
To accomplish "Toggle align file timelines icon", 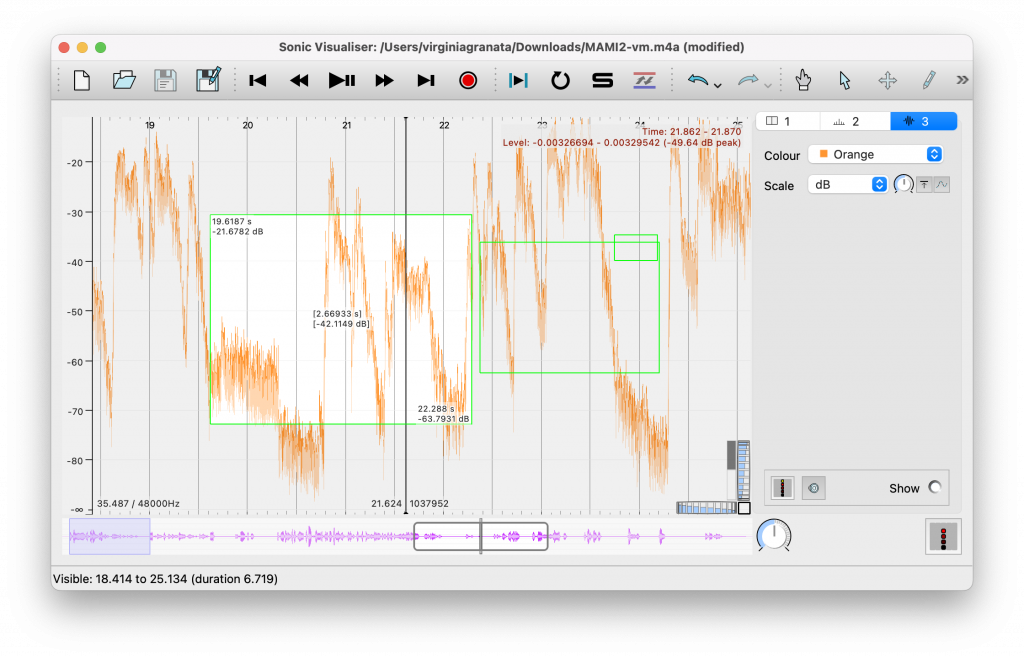I will (x=644, y=80).
